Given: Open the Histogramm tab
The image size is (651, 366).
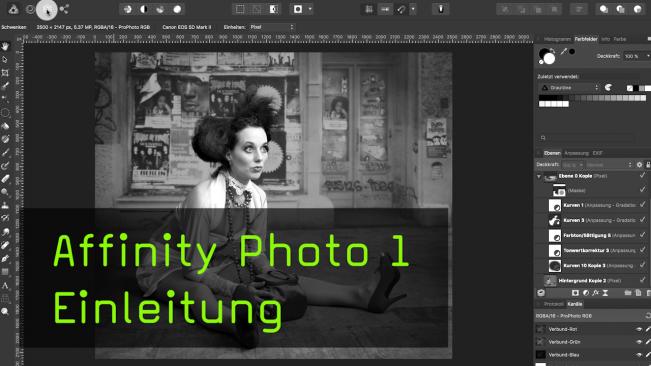Looking at the screenshot, I should (x=557, y=39).
